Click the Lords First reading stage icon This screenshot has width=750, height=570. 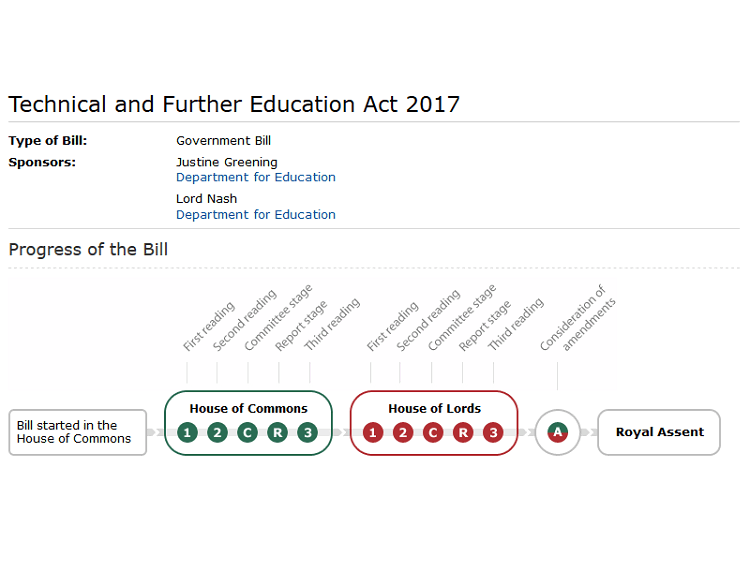pyautogui.click(x=373, y=432)
